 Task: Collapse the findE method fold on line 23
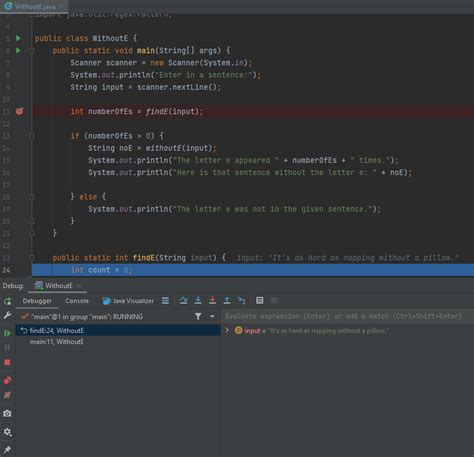click(x=32, y=258)
